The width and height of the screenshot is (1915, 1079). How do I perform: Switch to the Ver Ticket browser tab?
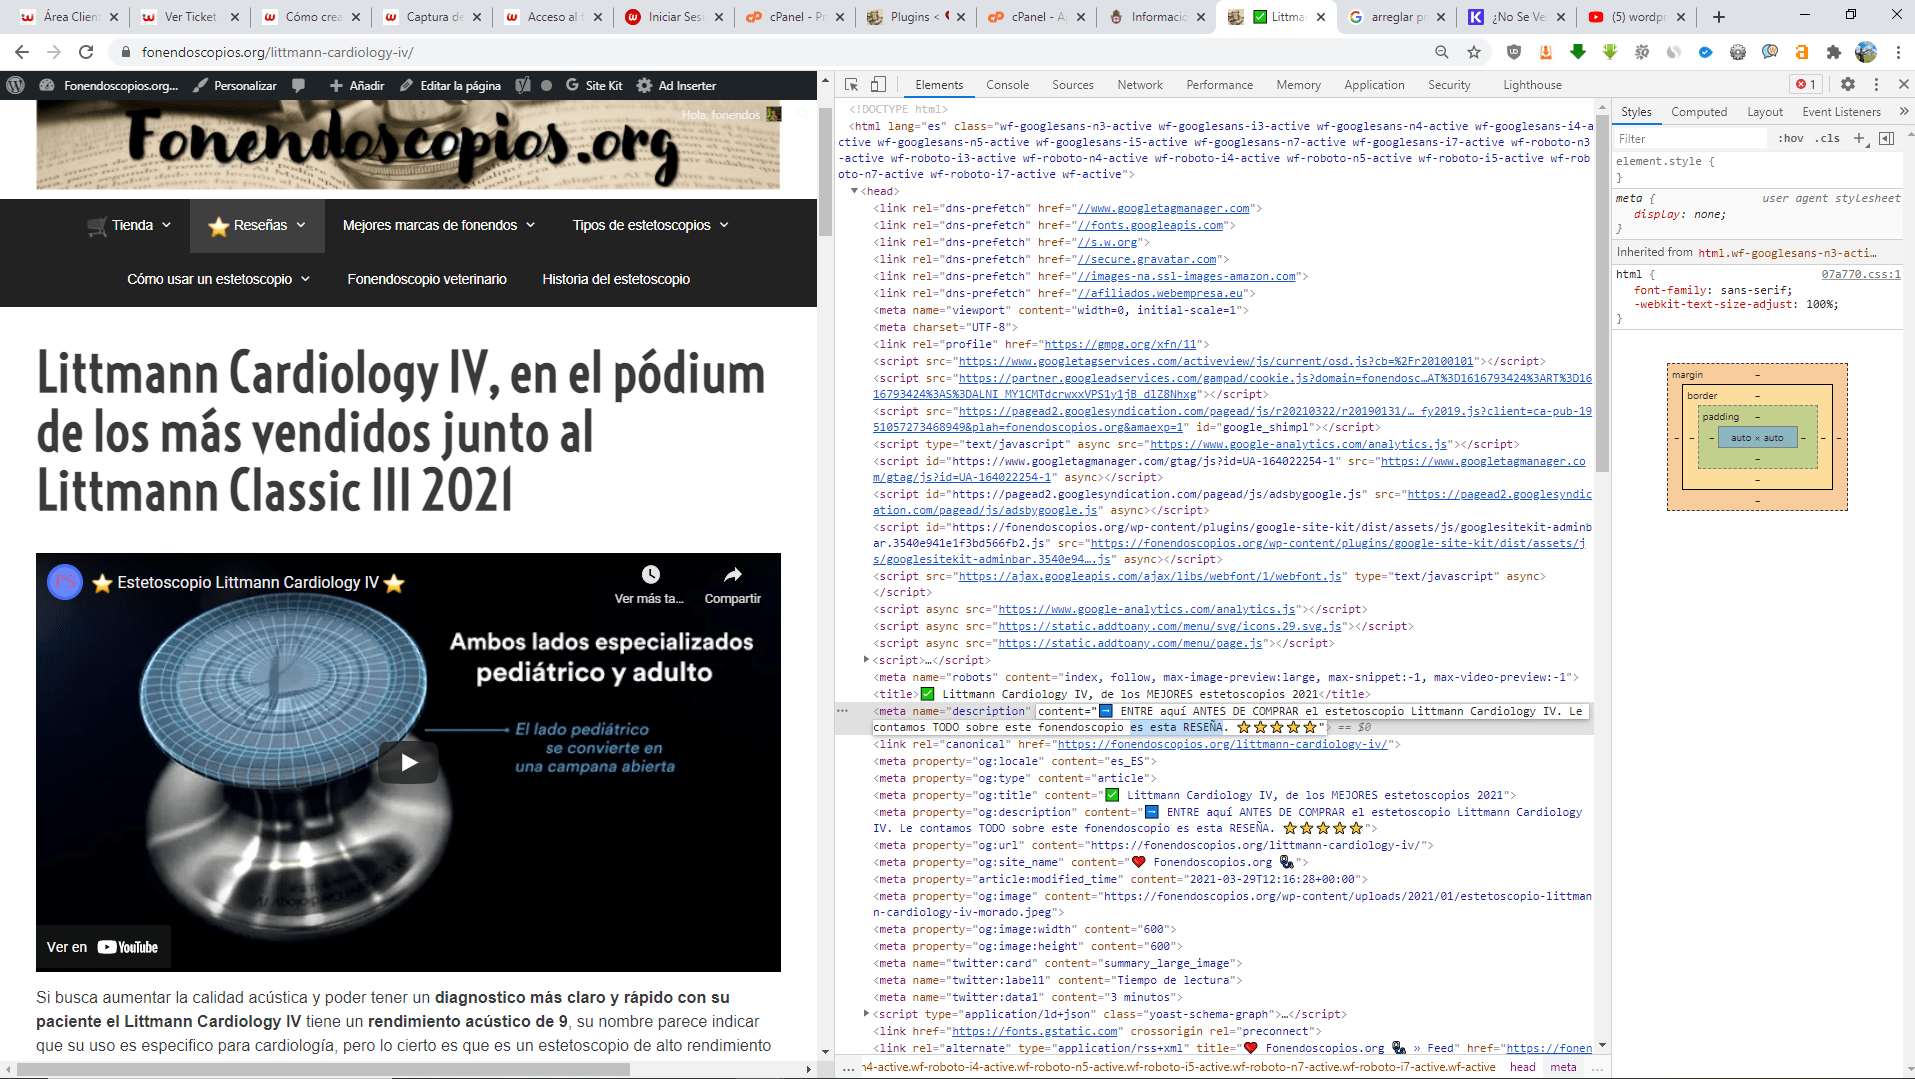pos(190,17)
